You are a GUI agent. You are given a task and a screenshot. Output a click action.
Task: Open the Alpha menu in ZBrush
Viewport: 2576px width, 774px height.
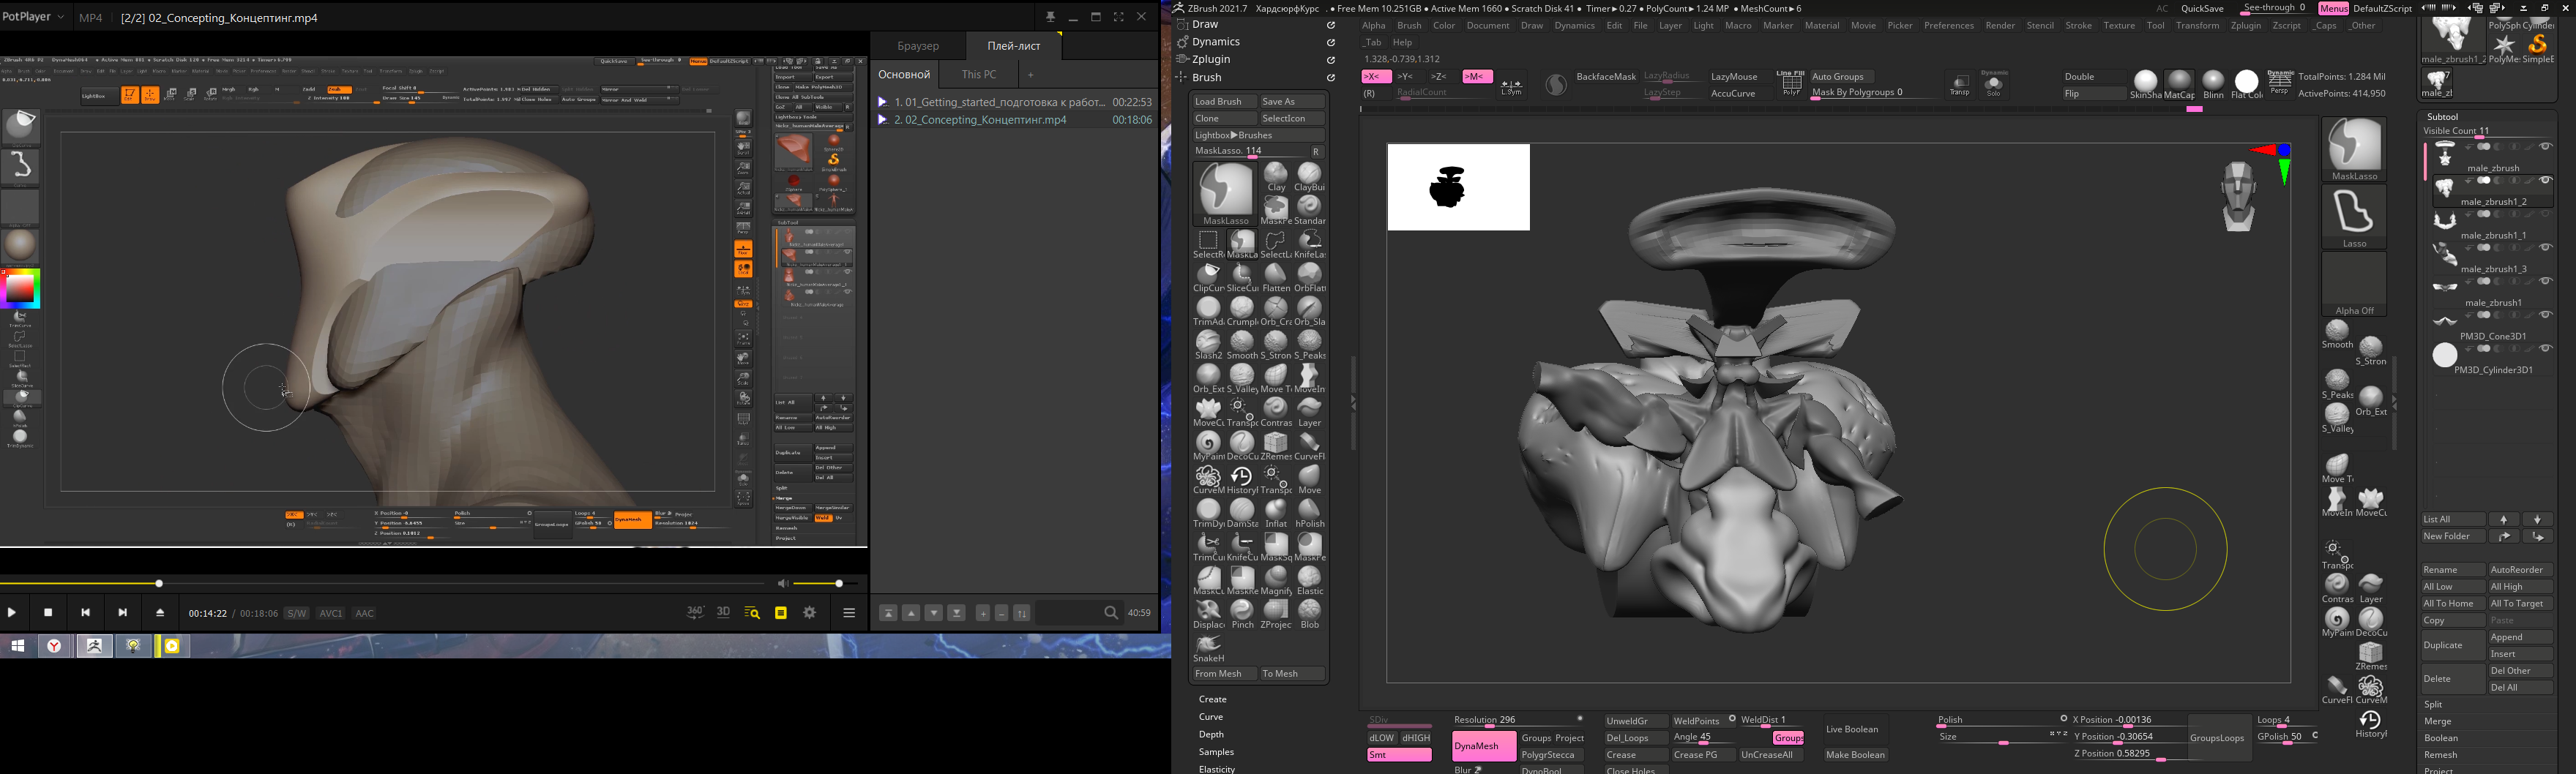(1374, 26)
